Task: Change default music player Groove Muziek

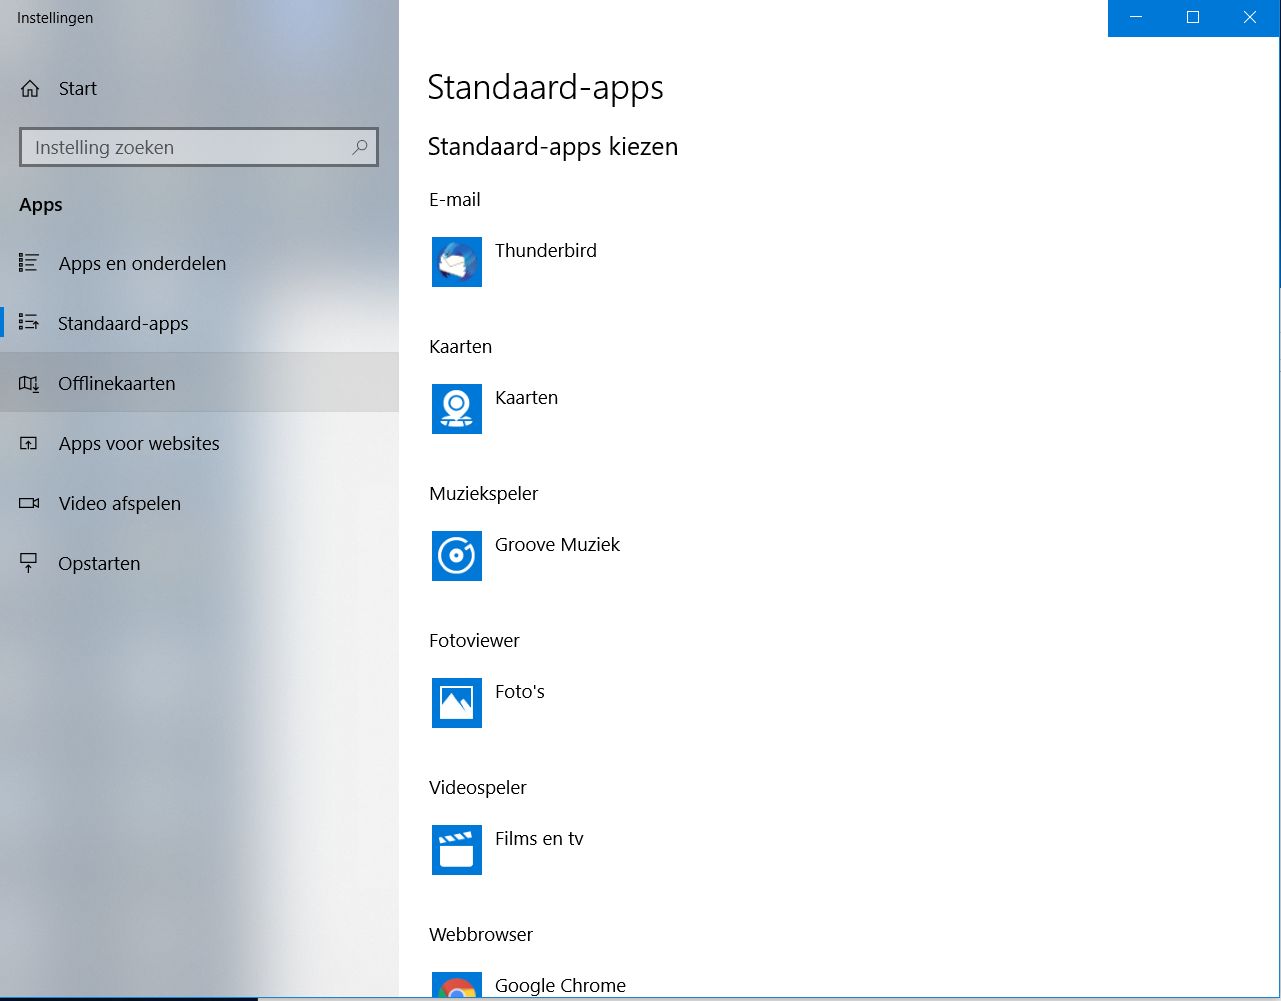Action: point(557,545)
